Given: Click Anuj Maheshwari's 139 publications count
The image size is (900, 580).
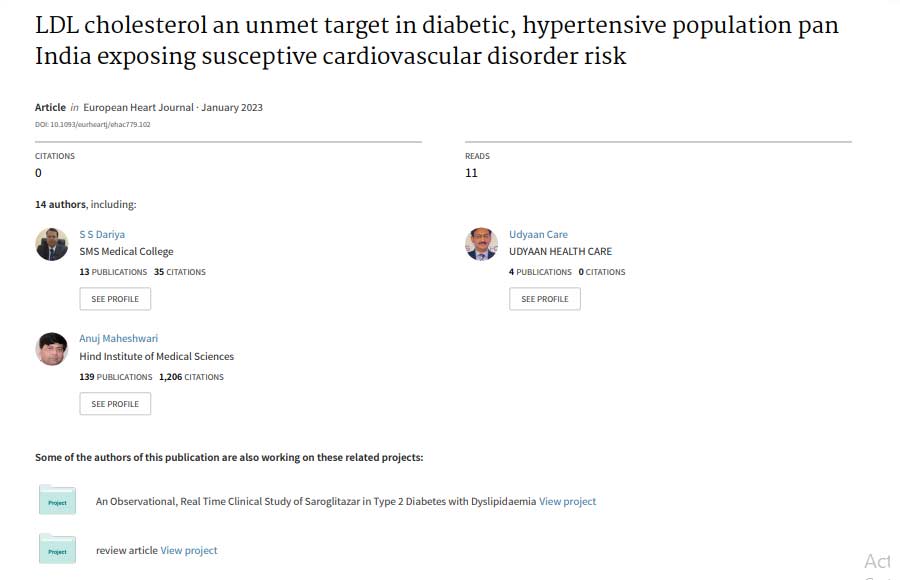Looking at the screenshot, I should coord(116,377).
